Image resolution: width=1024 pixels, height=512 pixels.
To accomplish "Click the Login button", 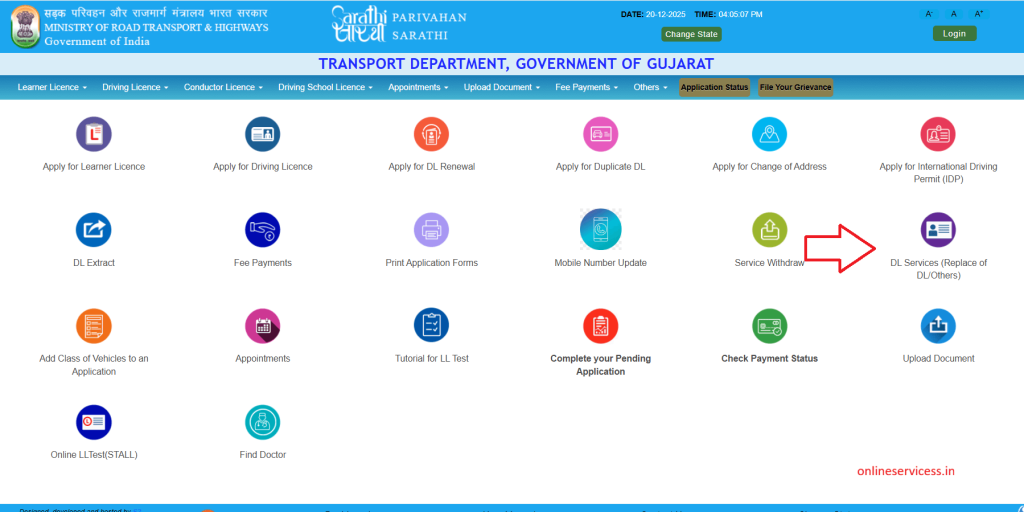I will [x=954, y=33].
